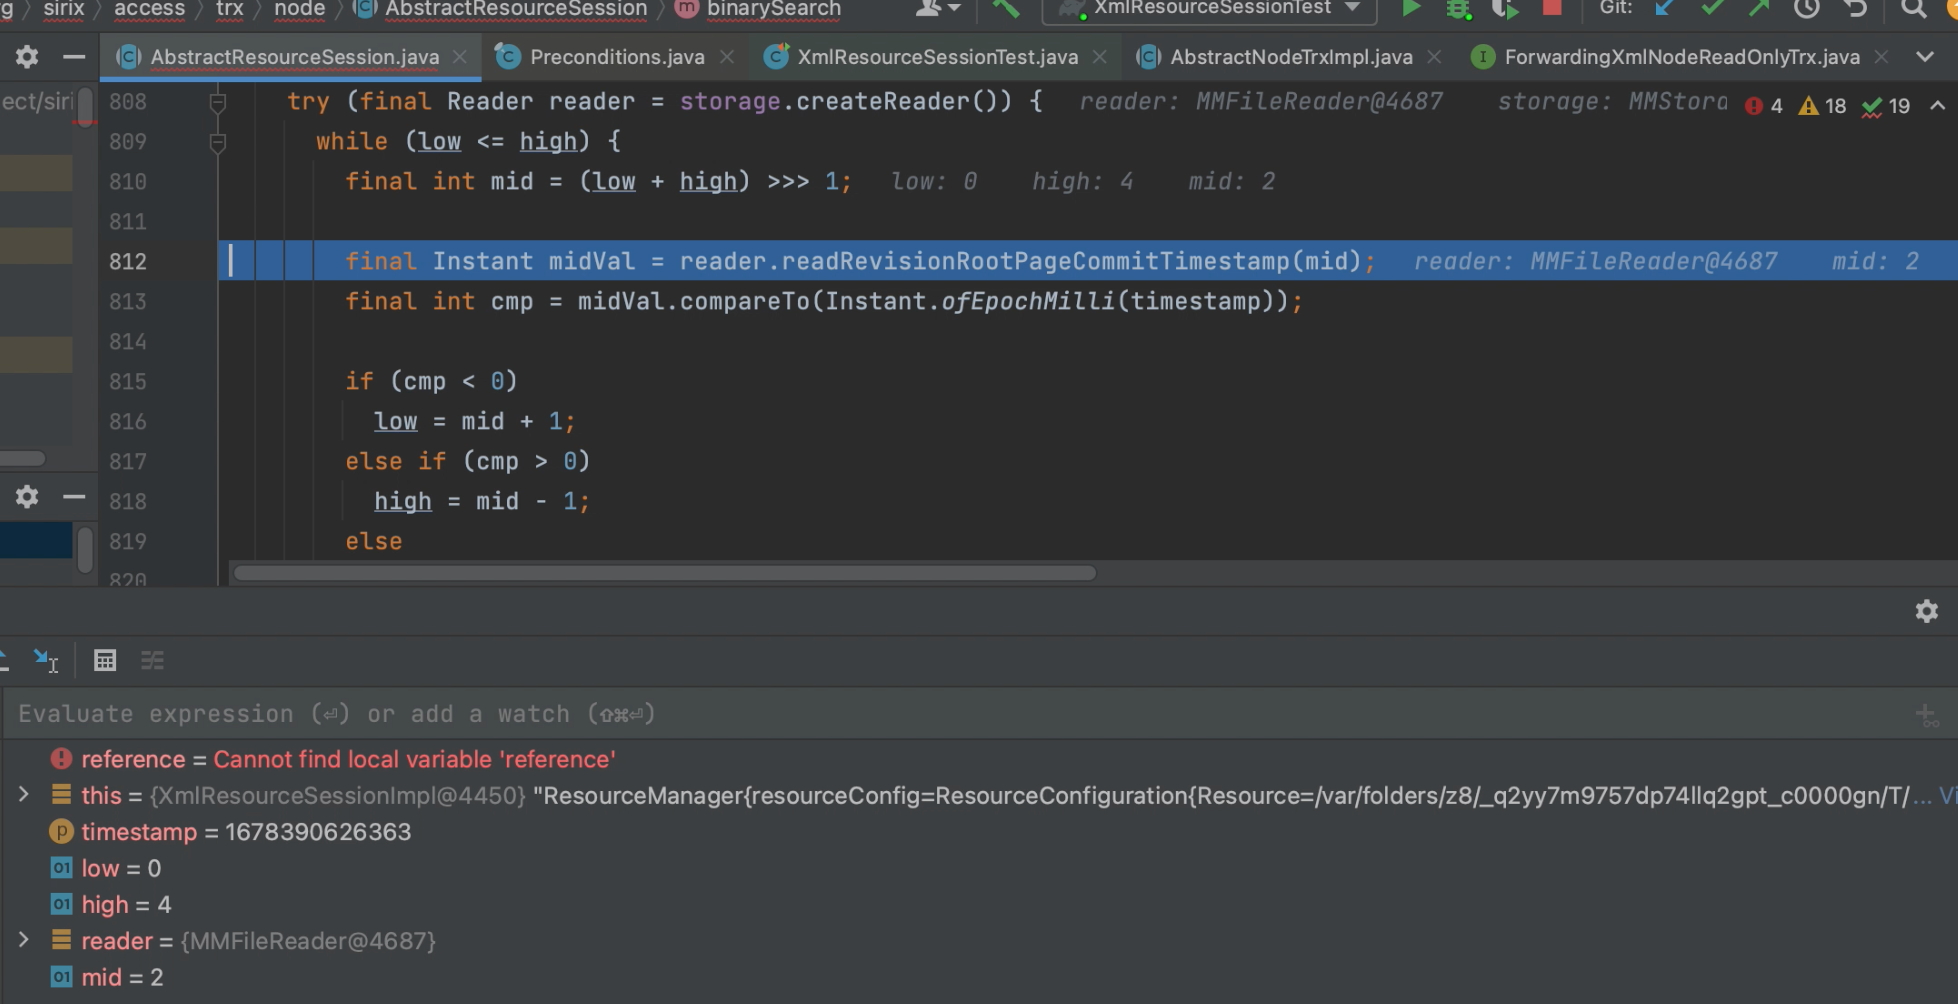Click the green Run button

point(1410,9)
